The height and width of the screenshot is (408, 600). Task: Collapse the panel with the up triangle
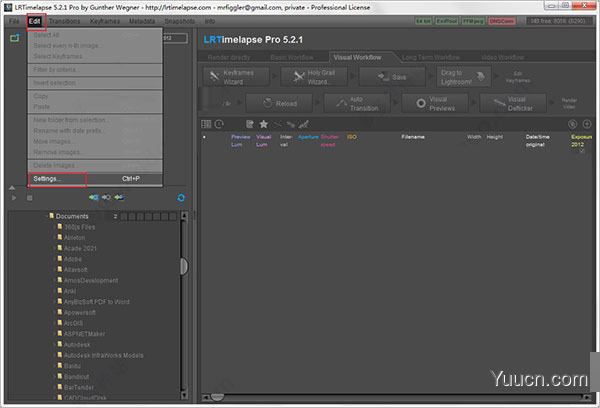click(x=12, y=188)
